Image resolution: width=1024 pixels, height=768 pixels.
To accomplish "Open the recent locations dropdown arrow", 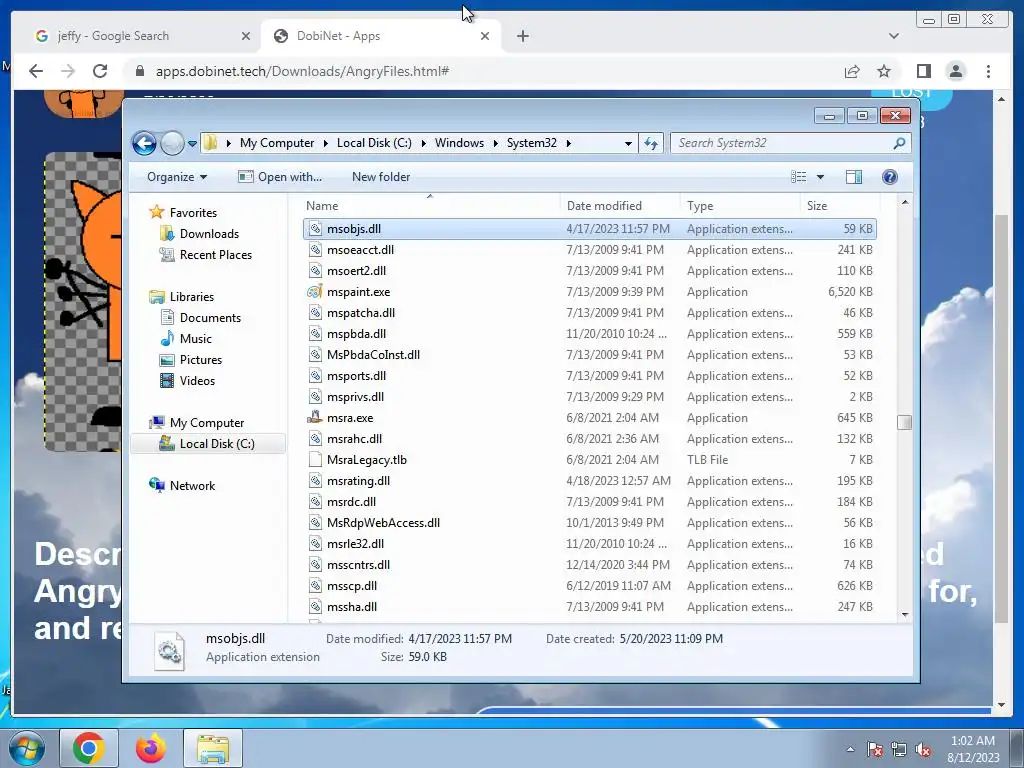I will pyautogui.click(x=192, y=144).
